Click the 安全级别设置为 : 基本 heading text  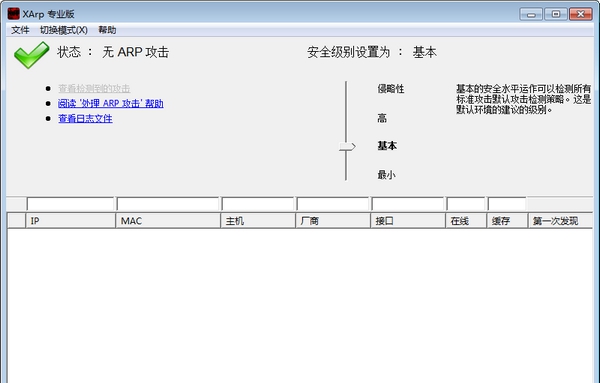(x=372, y=52)
